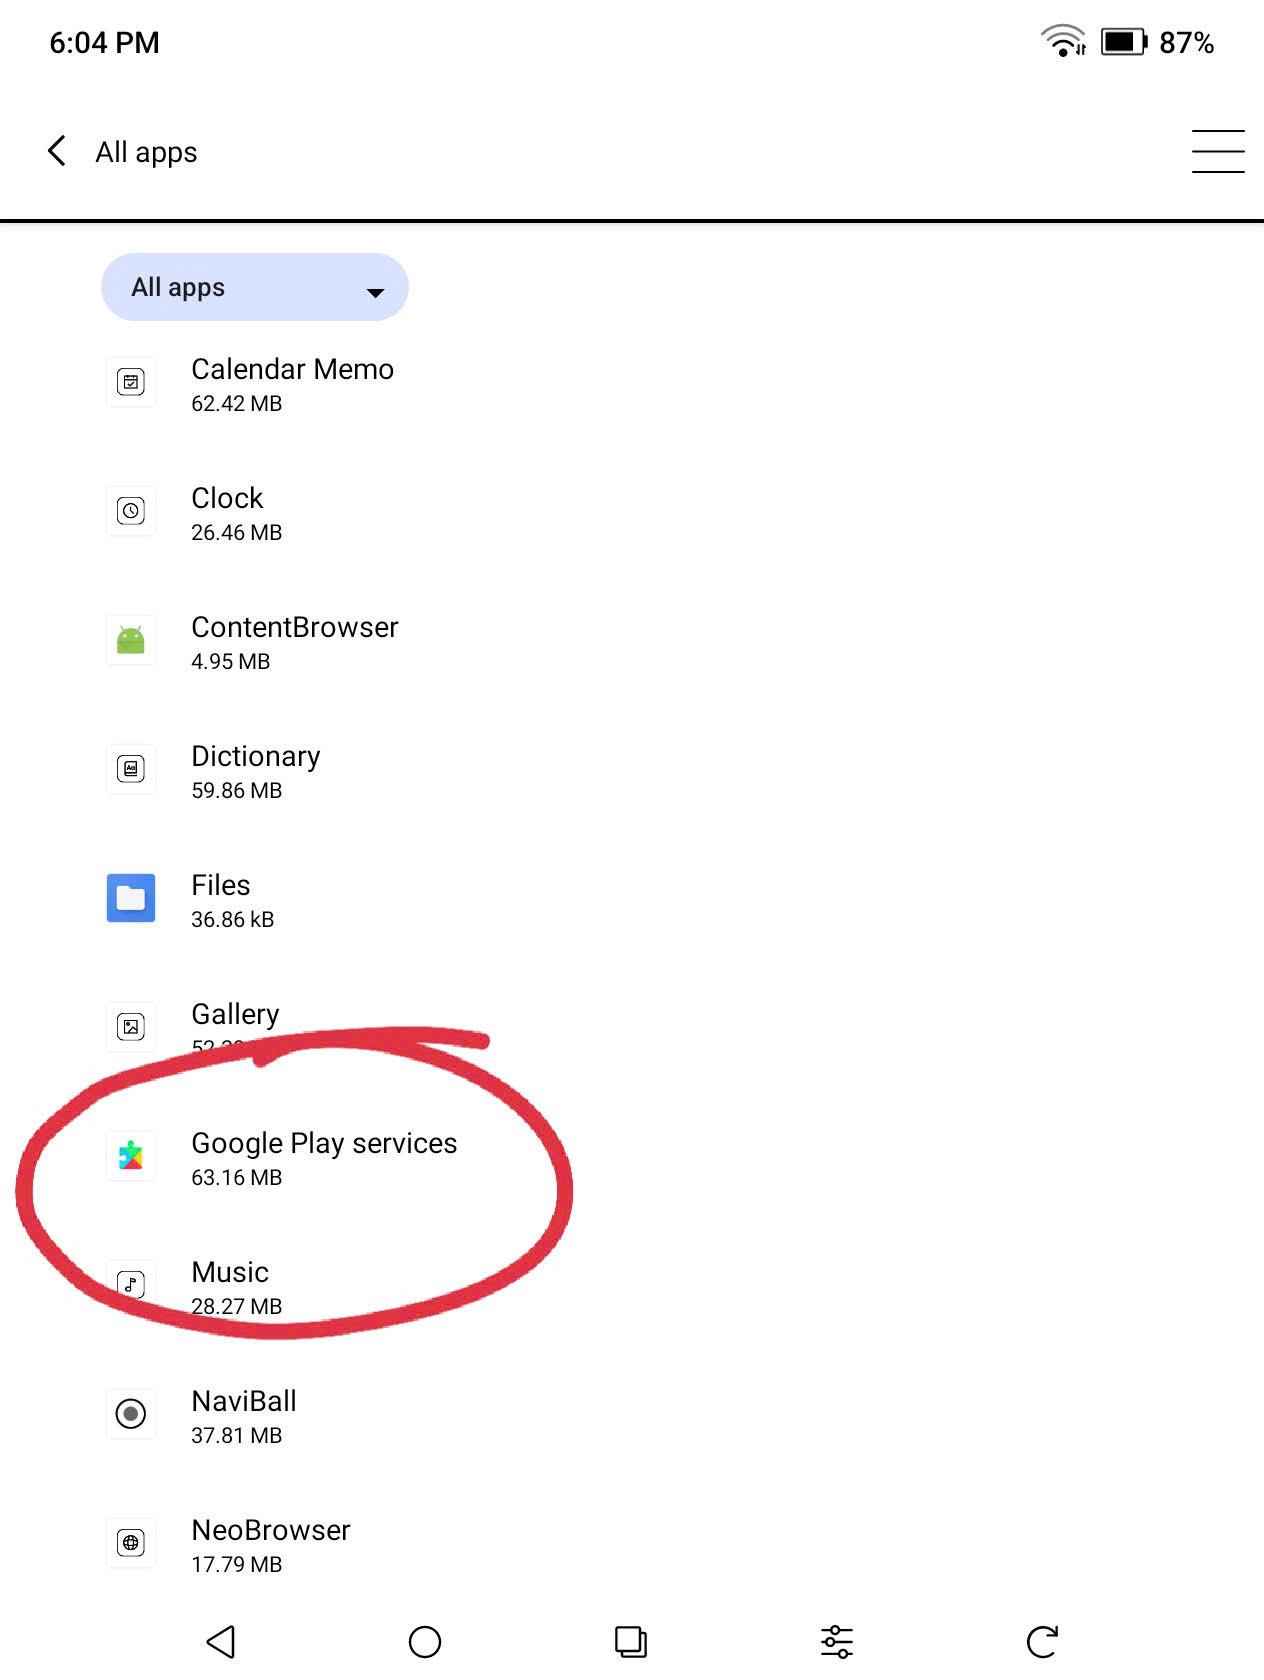Viewport: 1264px width, 1680px height.
Task: Tap the ContentBrowser android icon
Action: tap(131, 640)
